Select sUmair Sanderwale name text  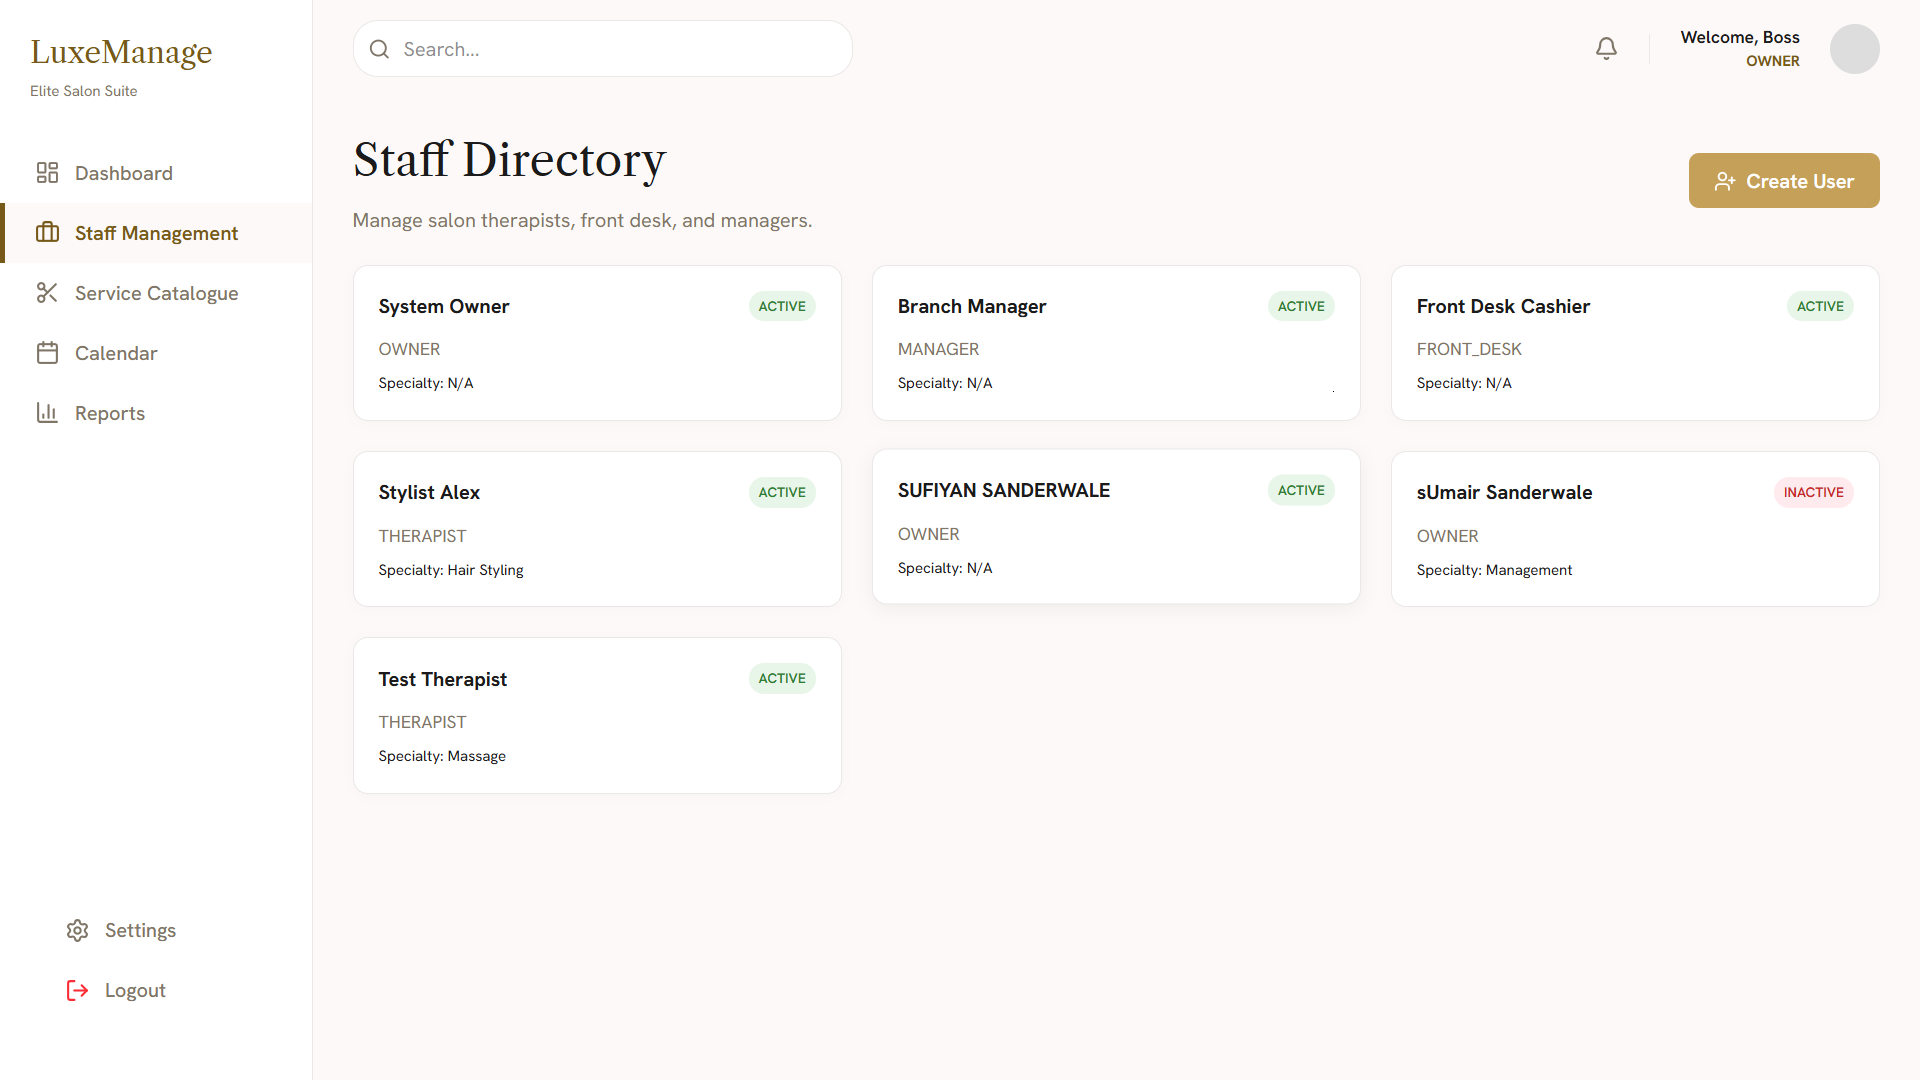pyautogui.click(x=1504, y=493)
